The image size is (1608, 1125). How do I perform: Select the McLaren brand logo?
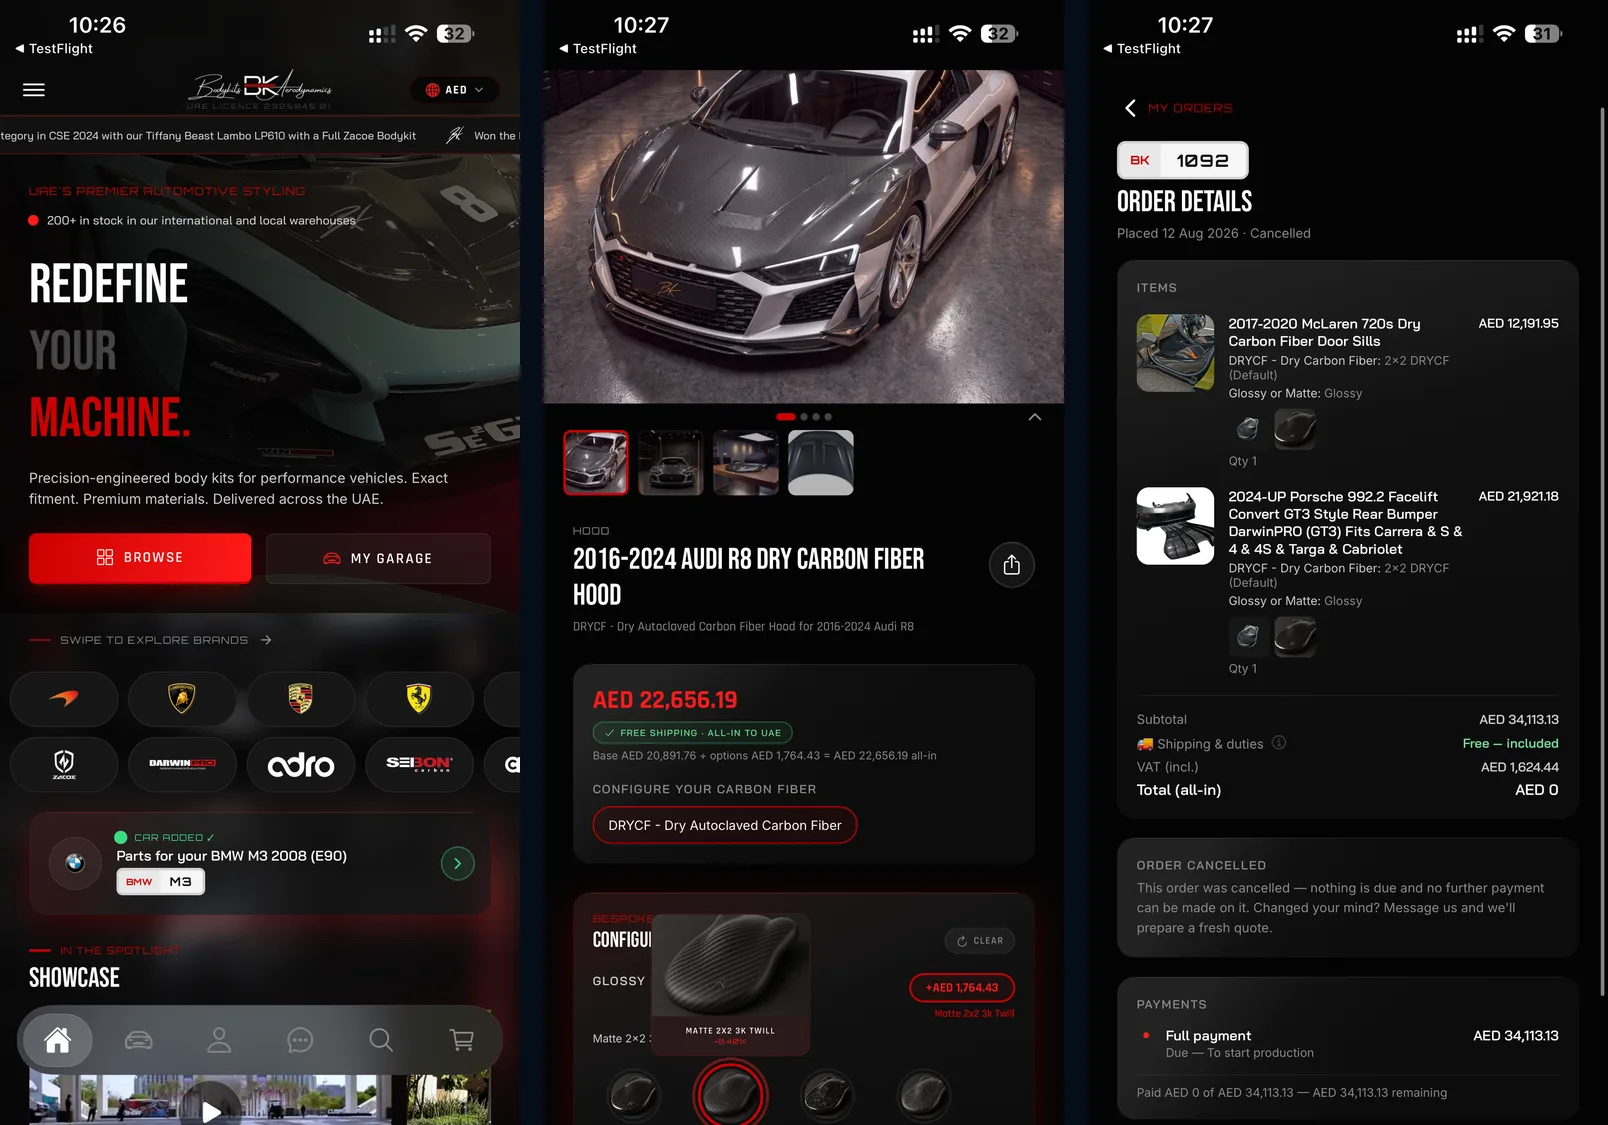click(64, 698)
